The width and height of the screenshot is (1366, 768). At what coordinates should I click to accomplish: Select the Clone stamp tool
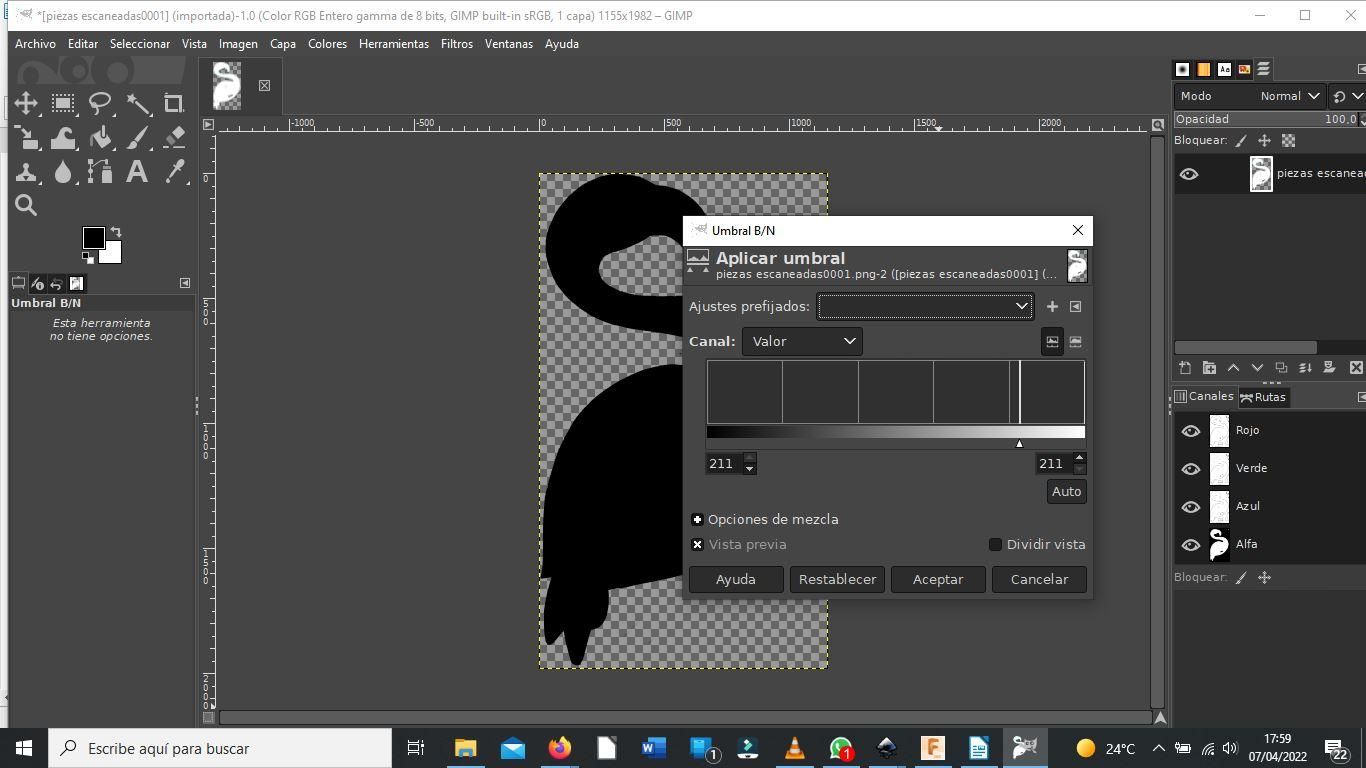pos(26,171)
